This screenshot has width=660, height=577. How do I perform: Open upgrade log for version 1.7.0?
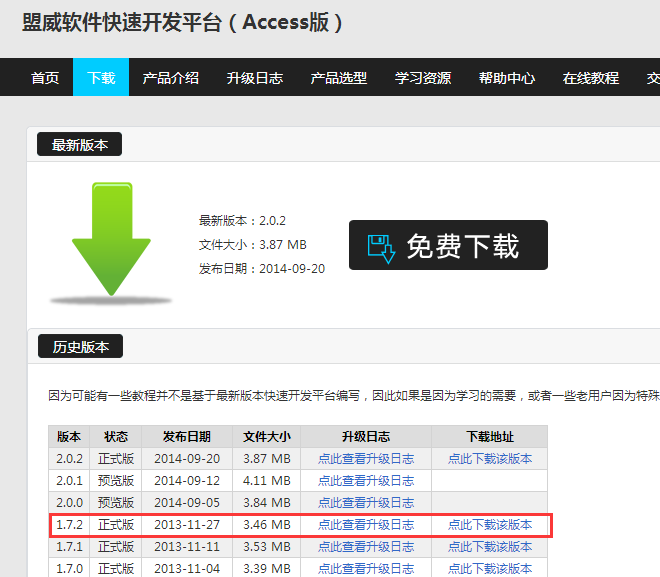click(366, 568)
